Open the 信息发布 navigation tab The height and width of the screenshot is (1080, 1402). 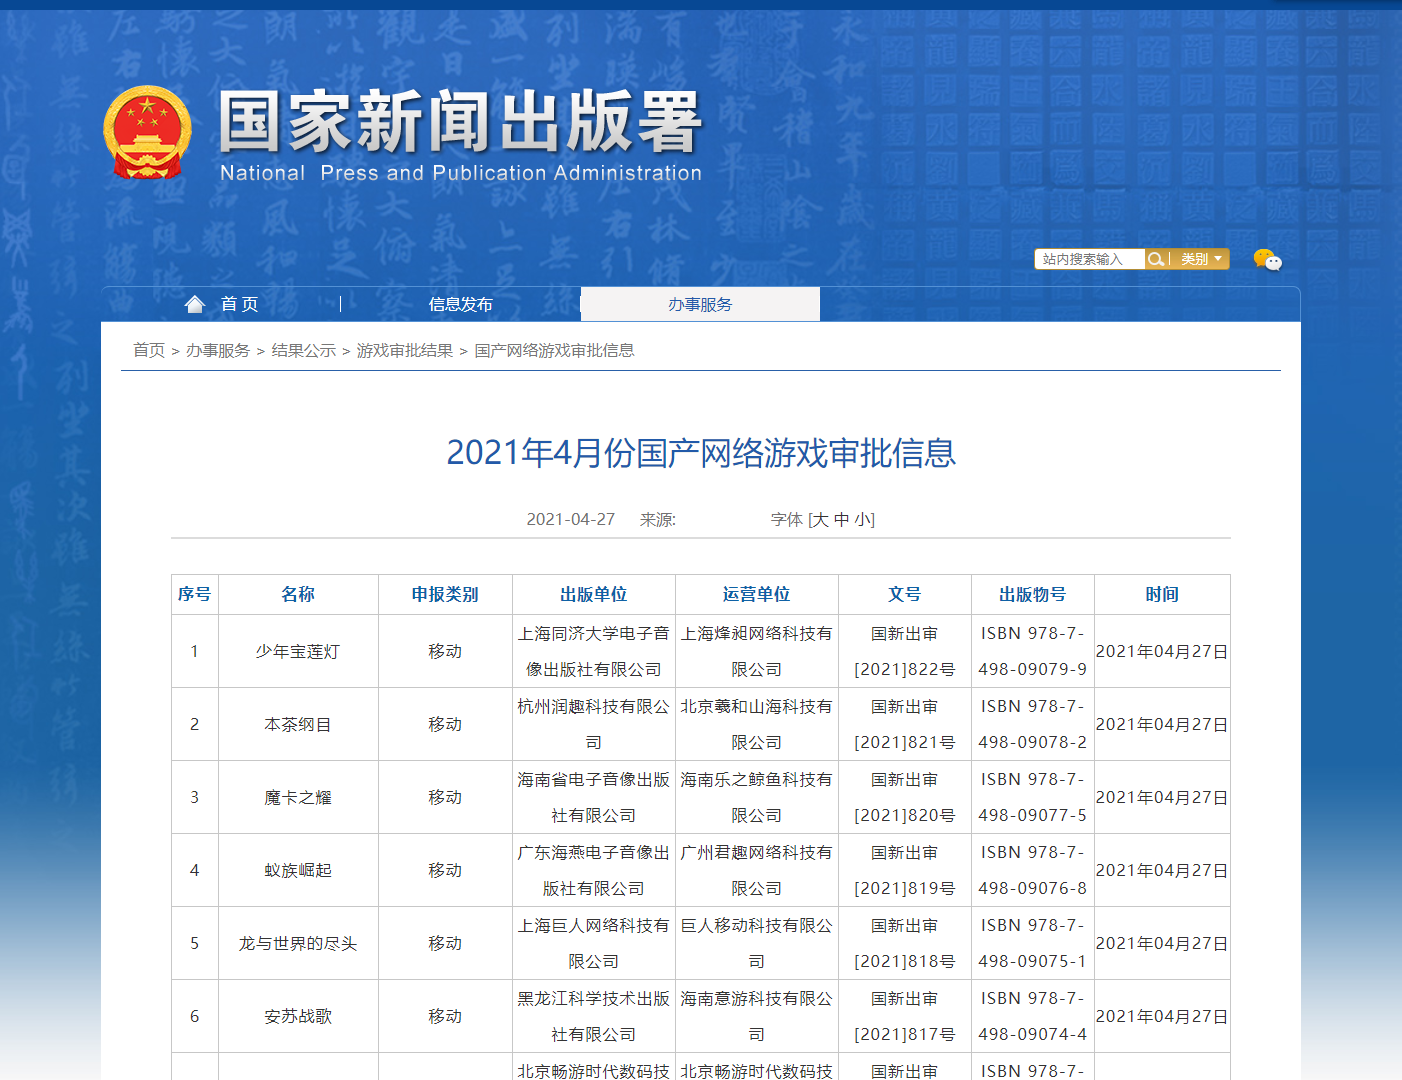[x=460, y=304]
